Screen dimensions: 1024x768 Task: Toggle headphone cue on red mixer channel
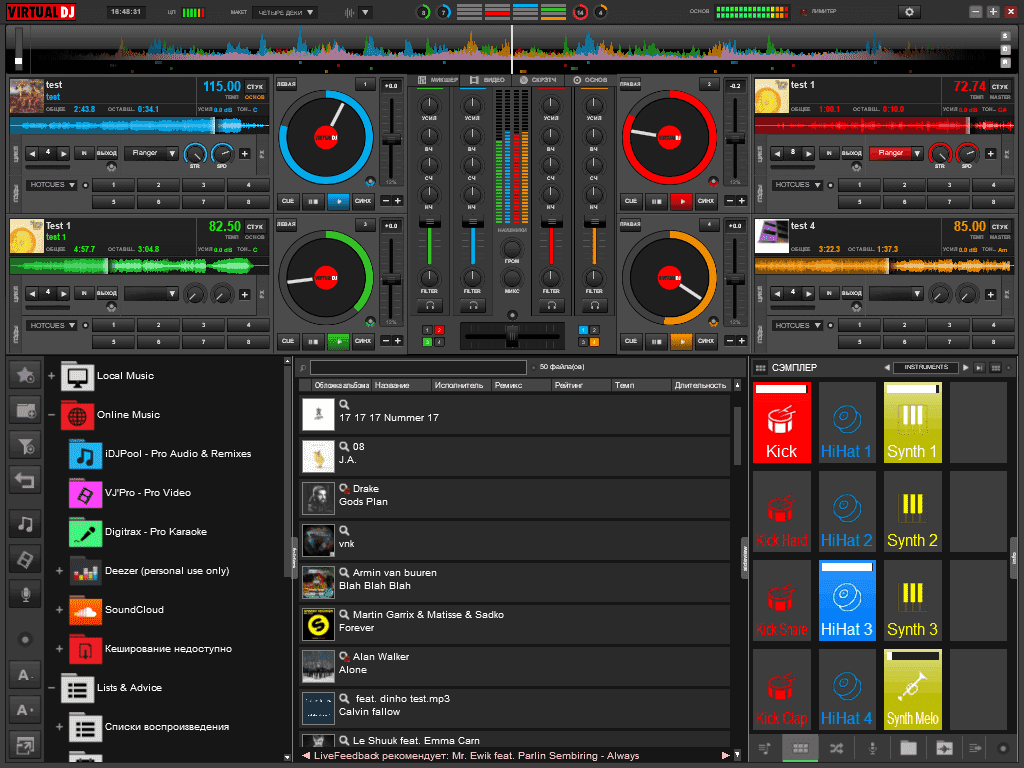point(552,305)
